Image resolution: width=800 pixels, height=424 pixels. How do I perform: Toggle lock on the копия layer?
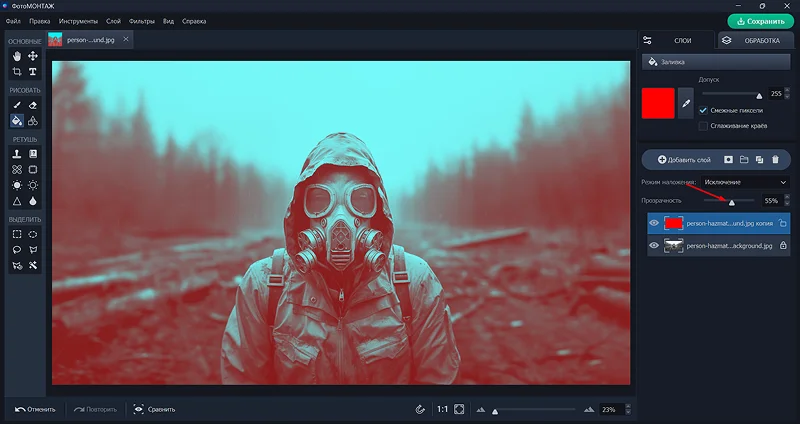click(x=782, y=223)
